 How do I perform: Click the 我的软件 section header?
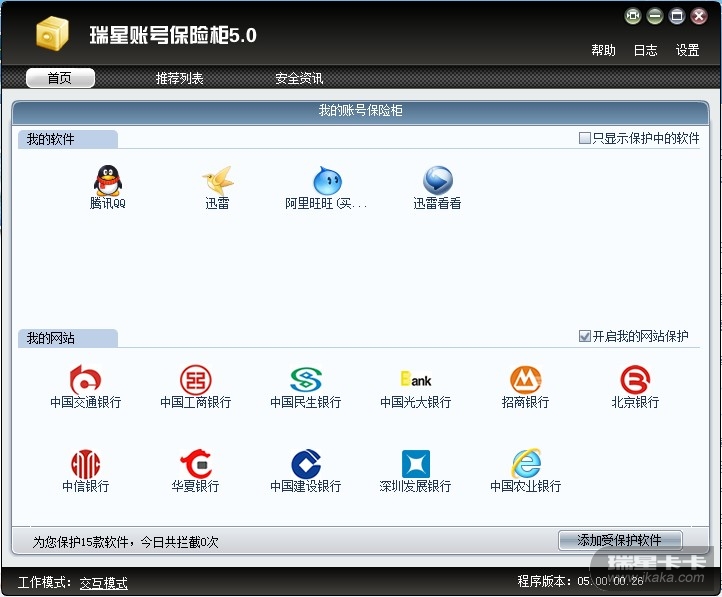click(68, 139)
